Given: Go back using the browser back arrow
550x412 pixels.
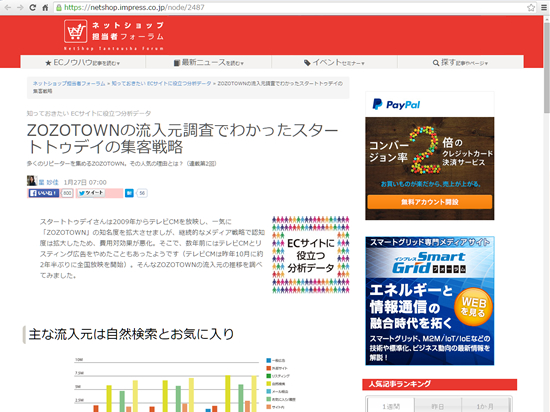Looking at the screenshot, I should (7, 7).
